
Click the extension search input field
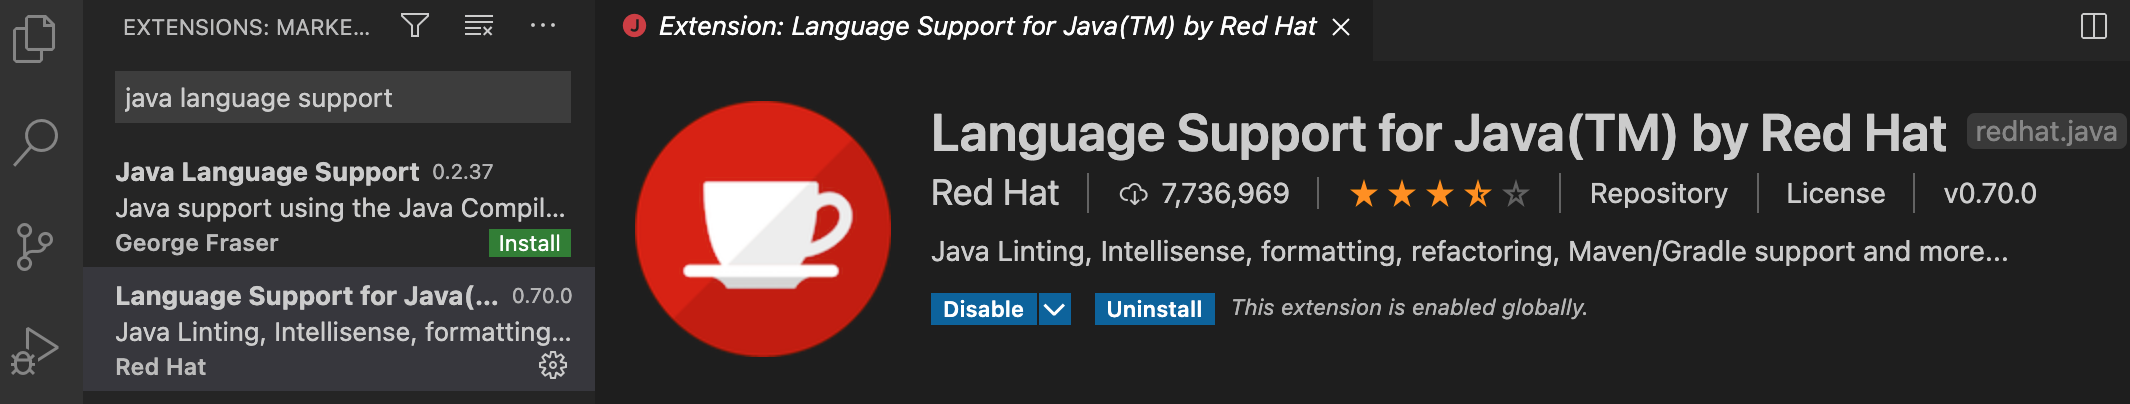click(x=342, y=98)
